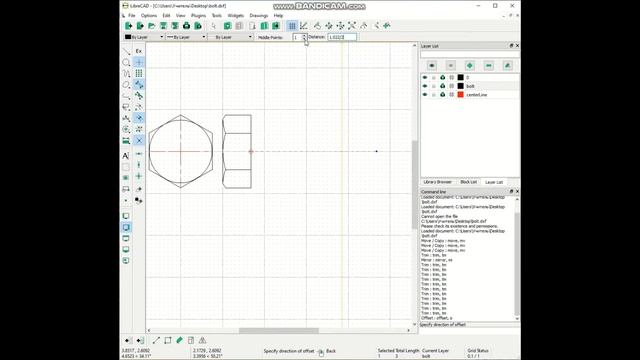640x360 pixels.
Task: Open the Widgets menu
Action: [236, 16]
